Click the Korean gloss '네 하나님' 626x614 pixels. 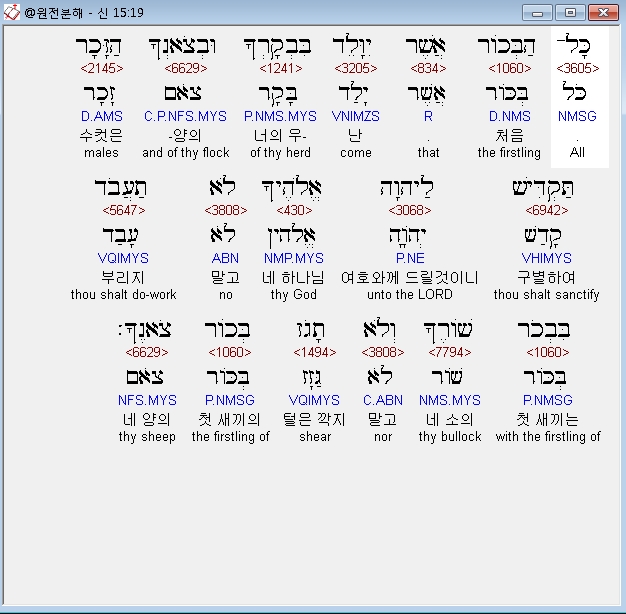294,277
